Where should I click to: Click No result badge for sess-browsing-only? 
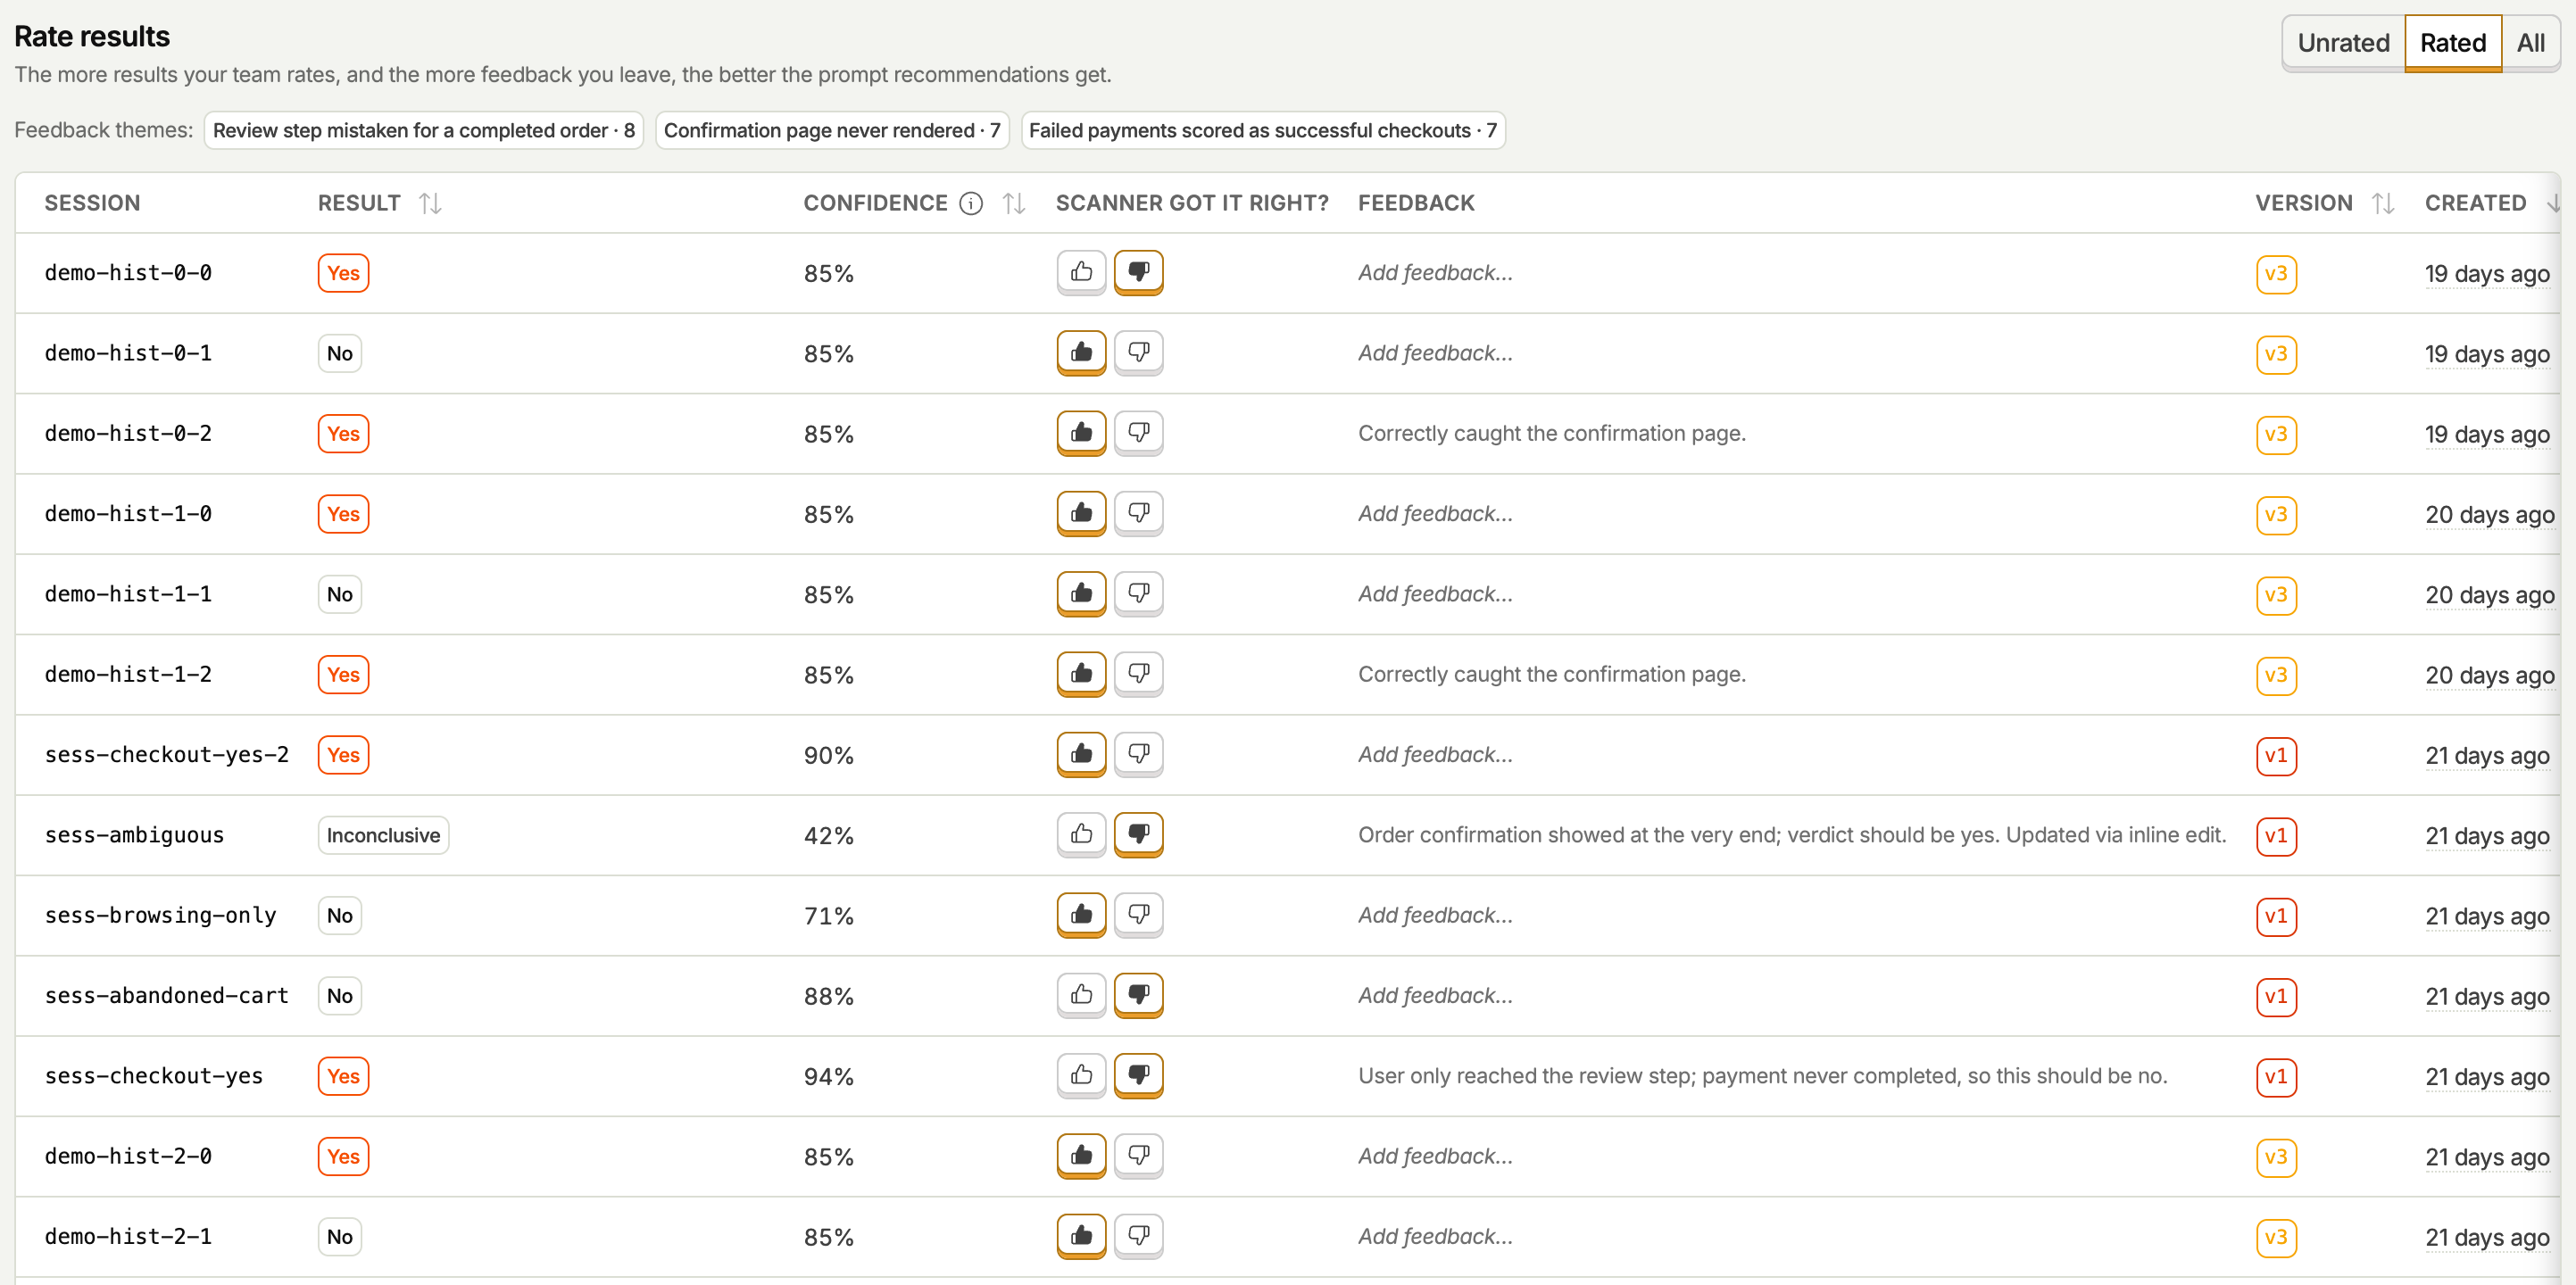coord(339,915)
